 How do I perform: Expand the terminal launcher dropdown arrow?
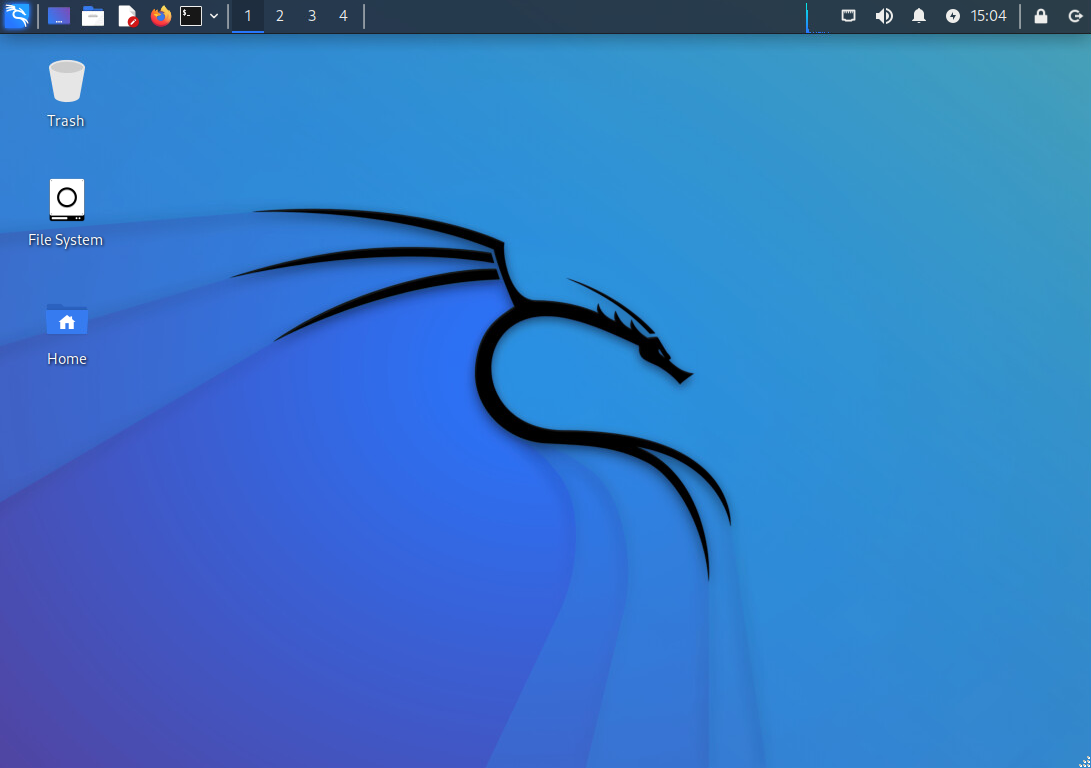pos(214,16)
